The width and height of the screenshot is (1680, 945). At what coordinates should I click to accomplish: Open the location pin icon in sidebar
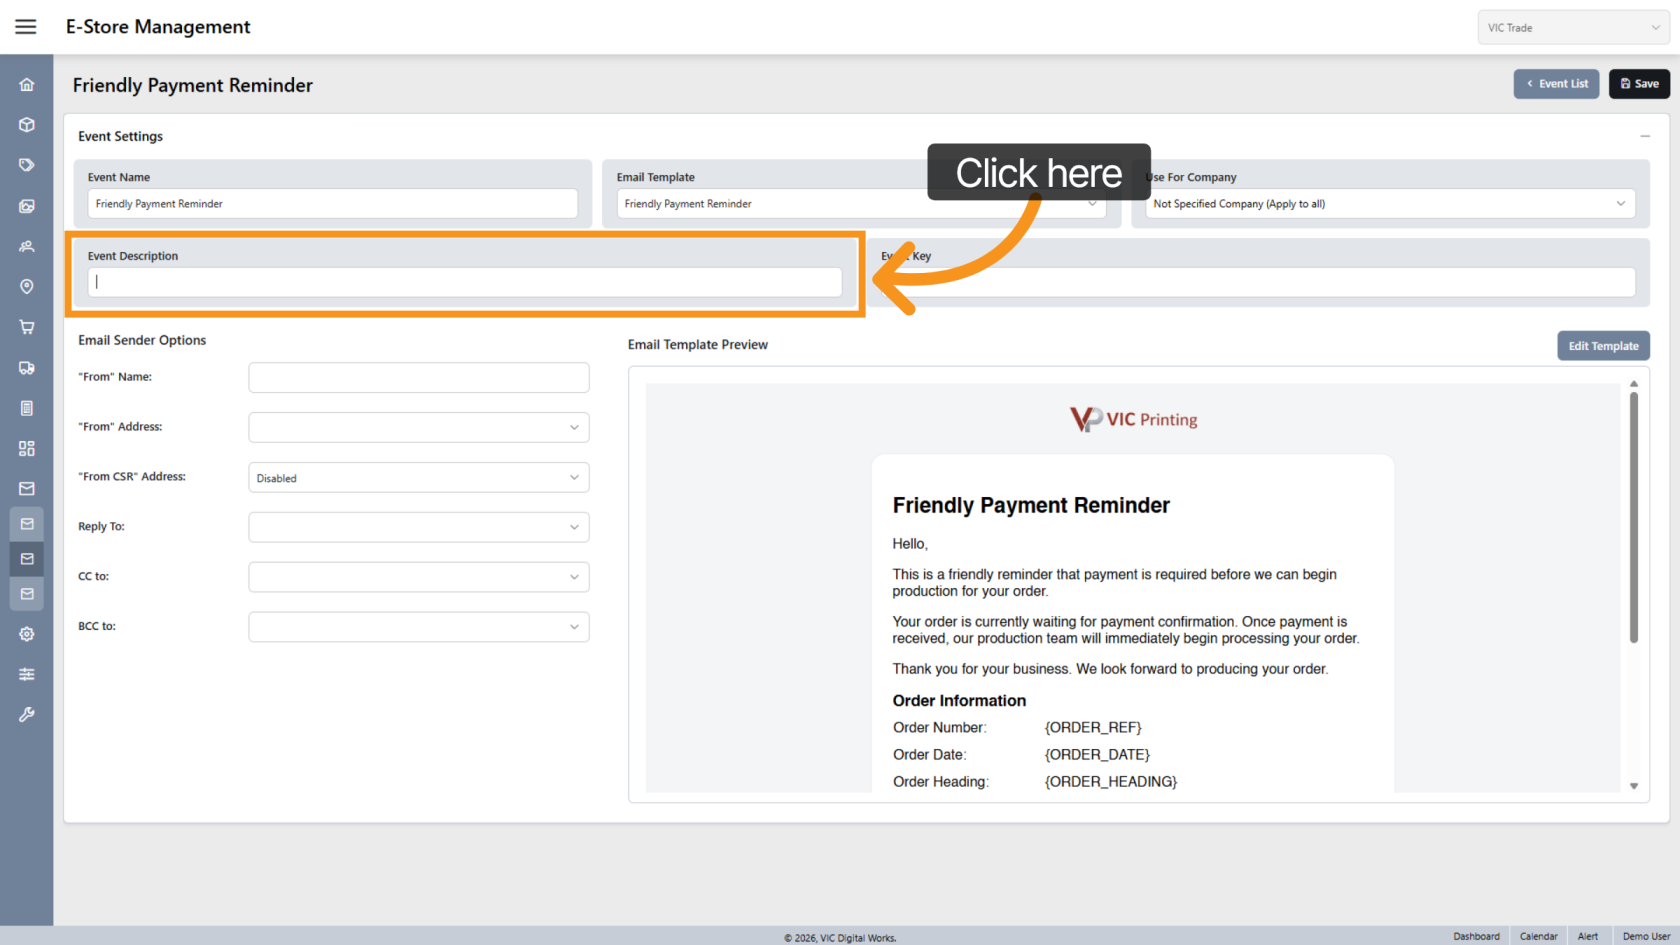27,287
